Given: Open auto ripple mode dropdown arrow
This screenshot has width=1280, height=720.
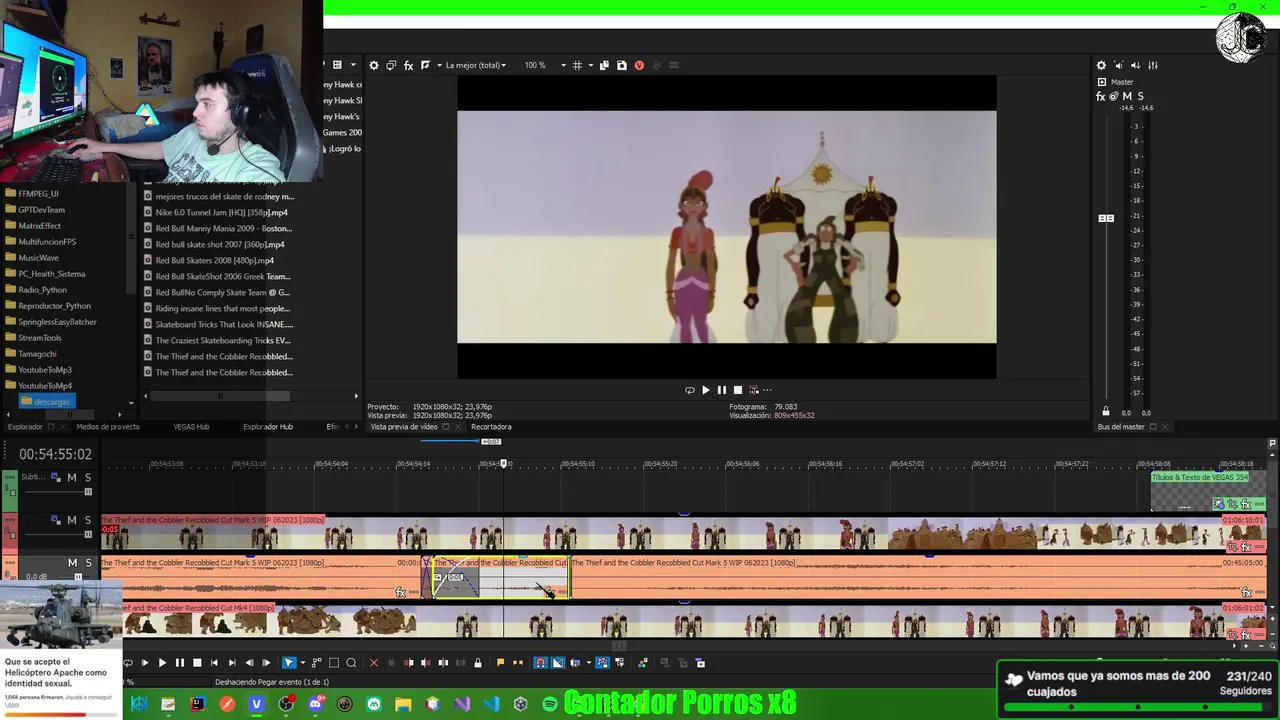Looking at the screenshot, I should 589,662.
